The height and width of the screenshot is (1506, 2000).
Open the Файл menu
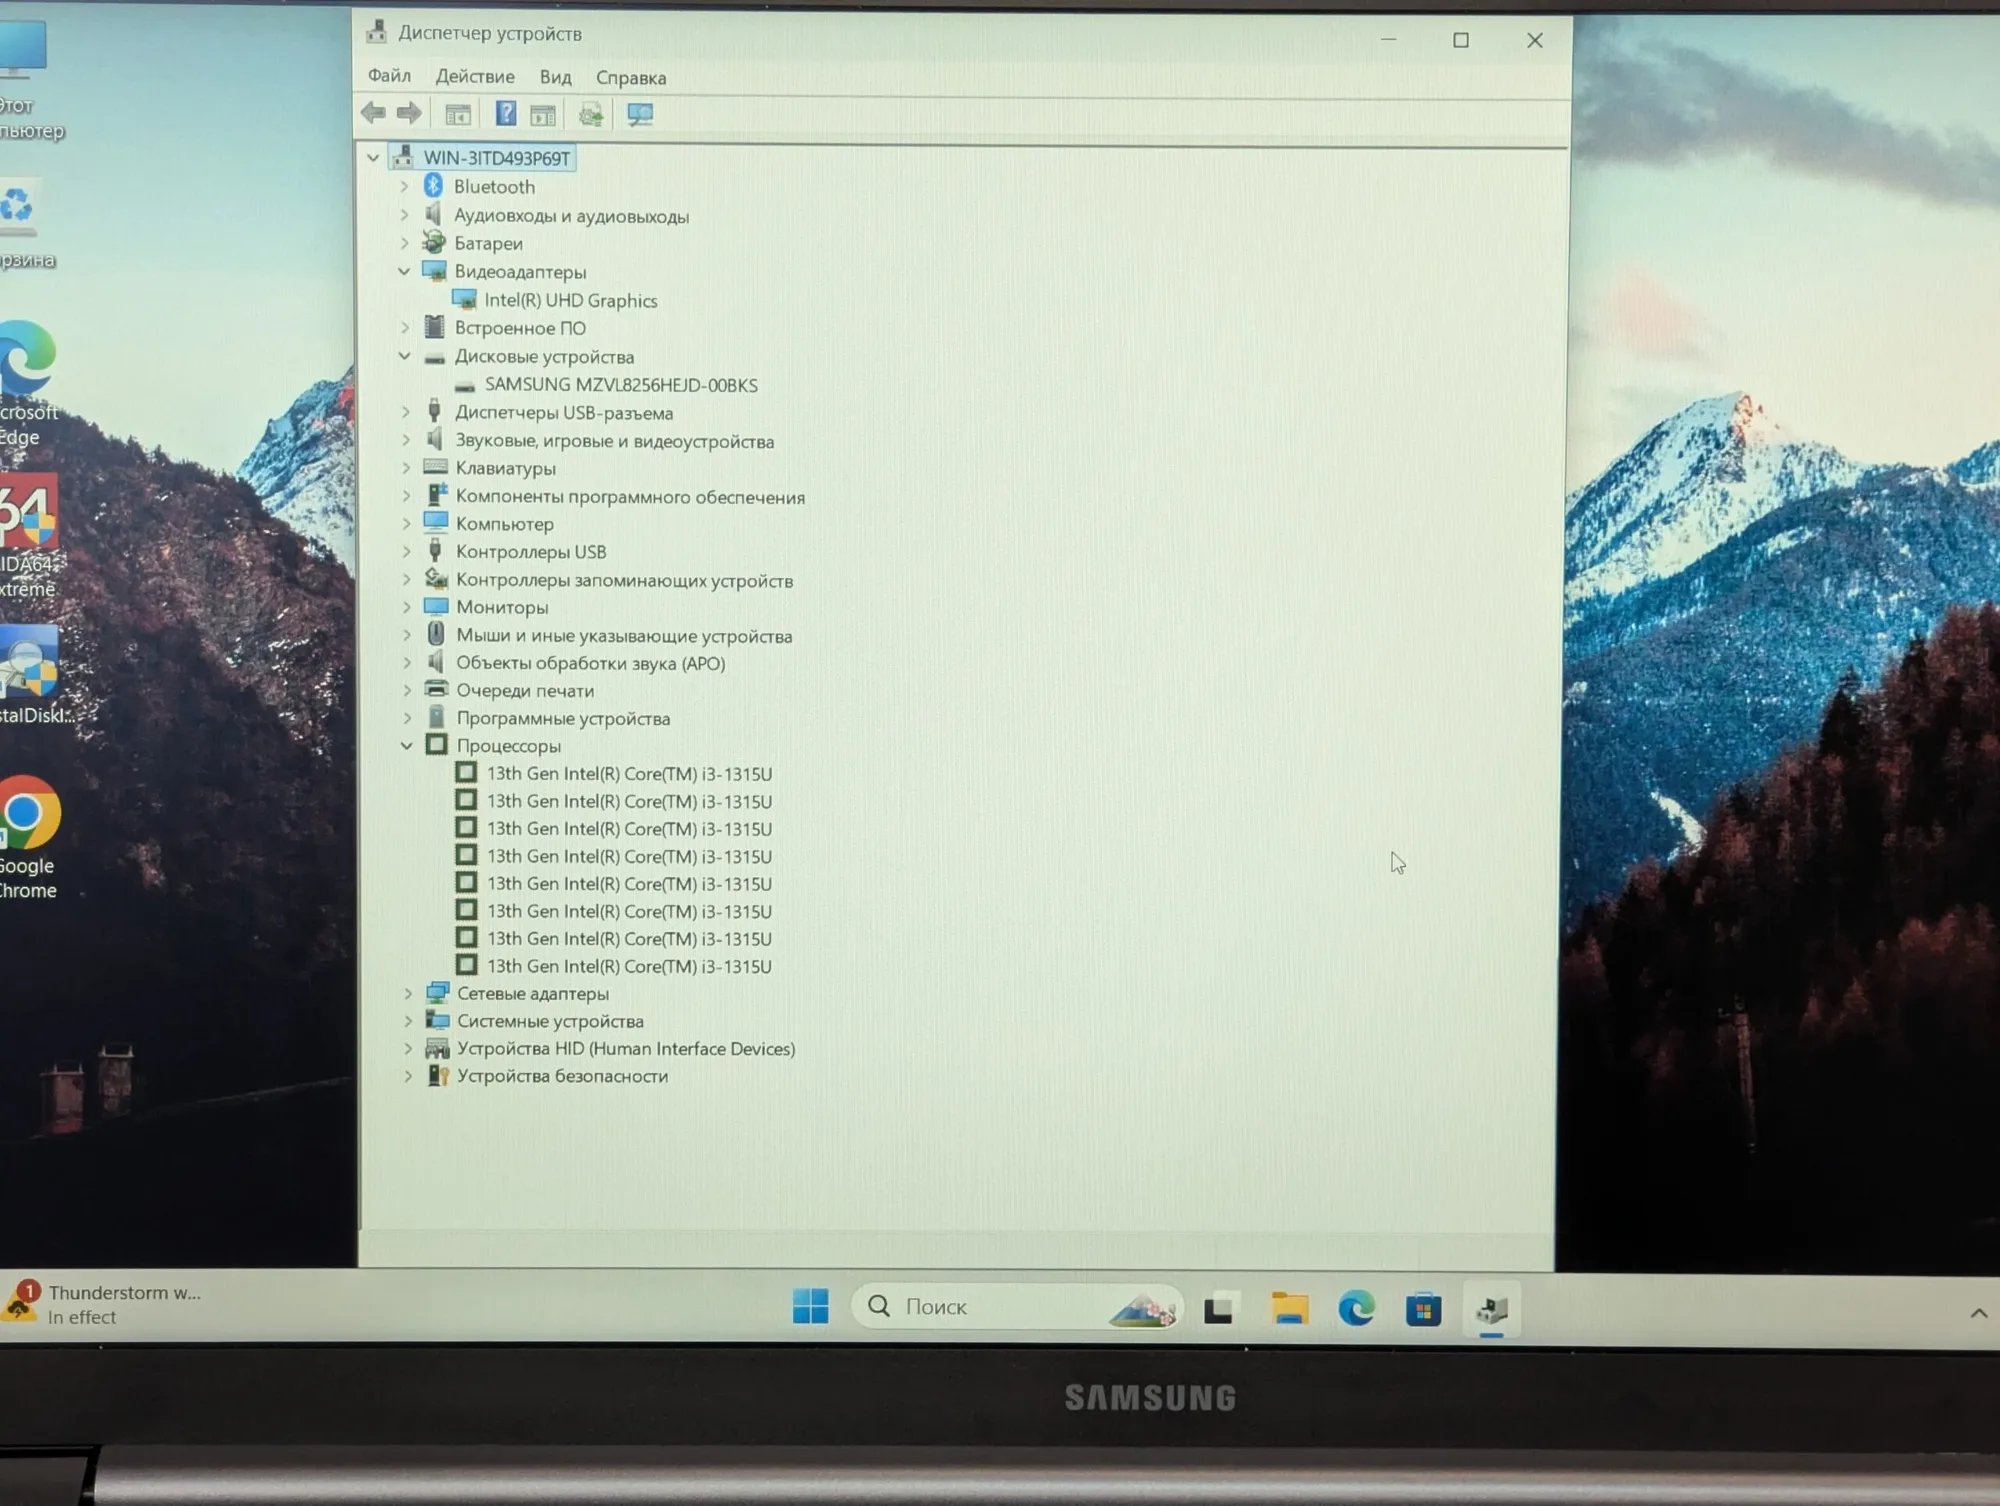(389, 76)
